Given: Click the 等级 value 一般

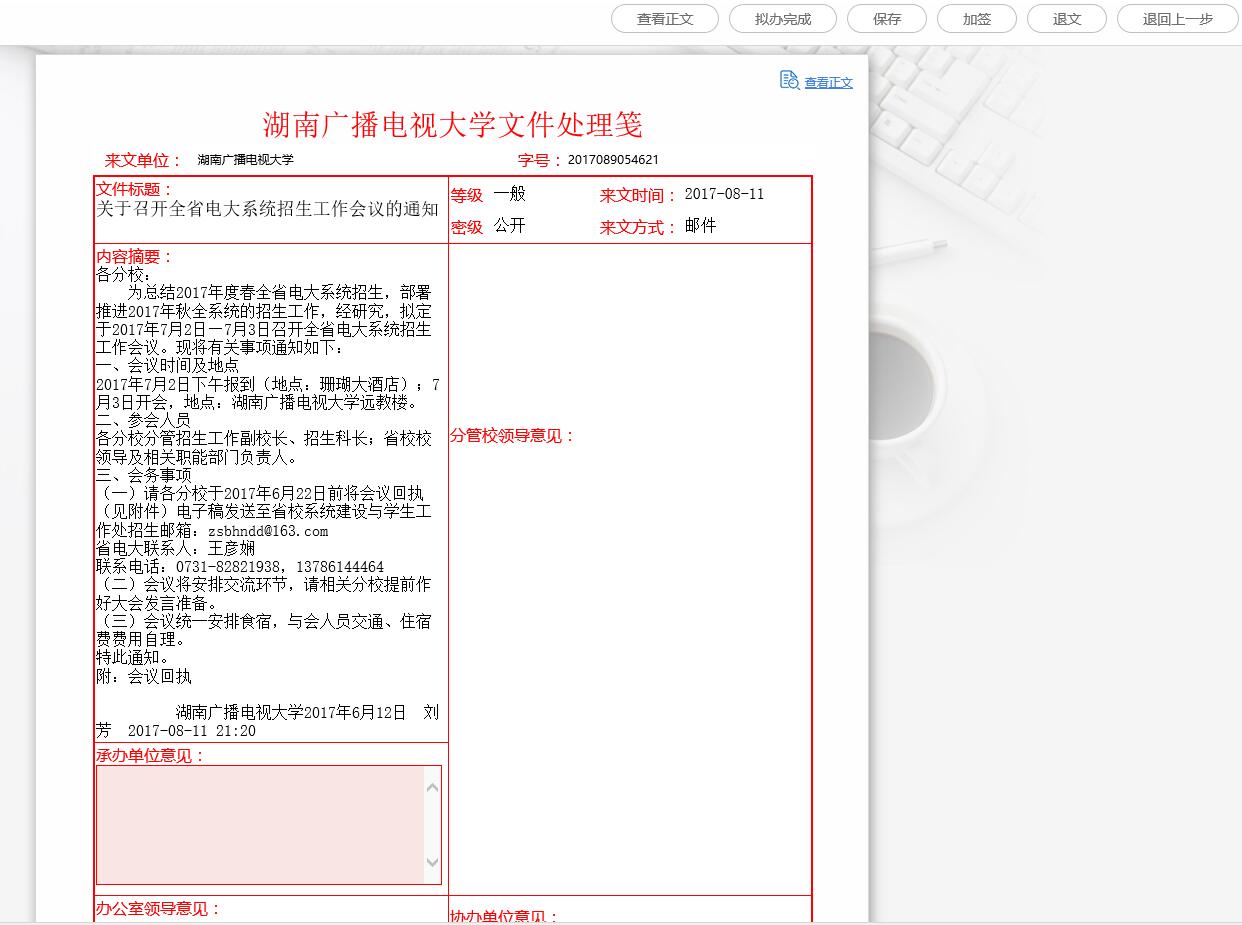Looking at the screenshot, I should [x=509, y=194].
